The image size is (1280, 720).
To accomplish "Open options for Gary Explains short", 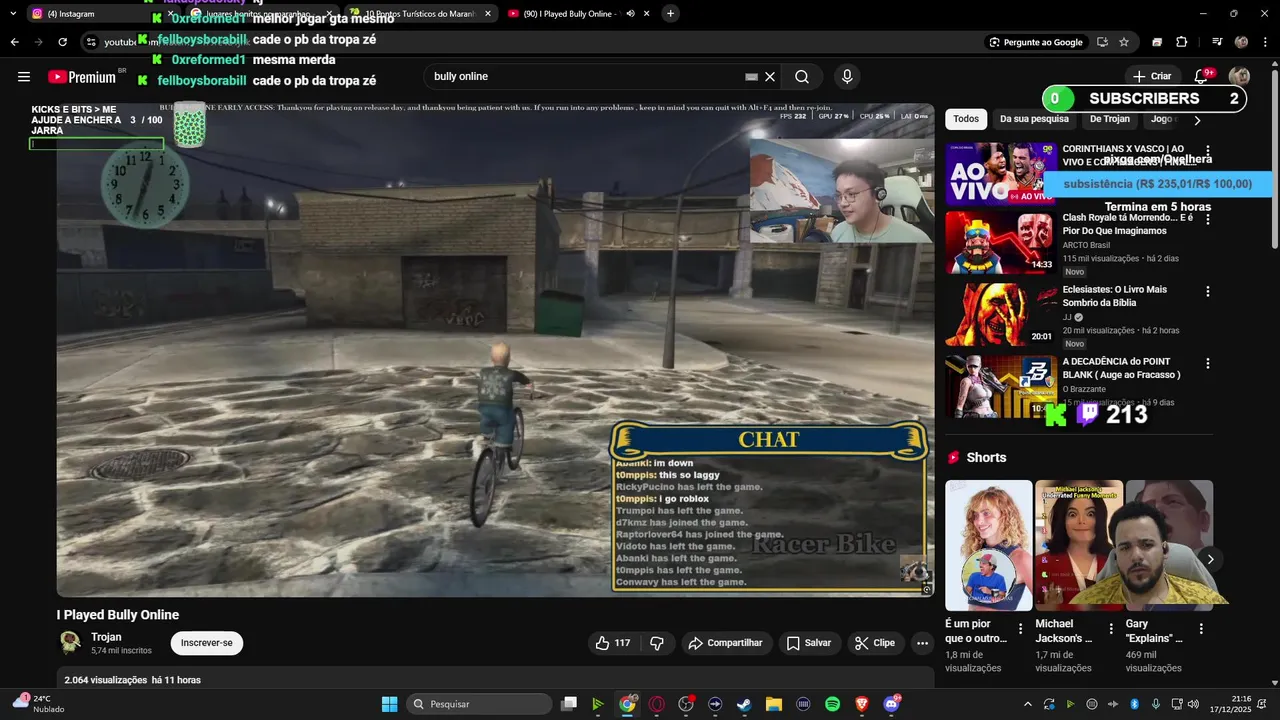I will (x=1201, y=629).
